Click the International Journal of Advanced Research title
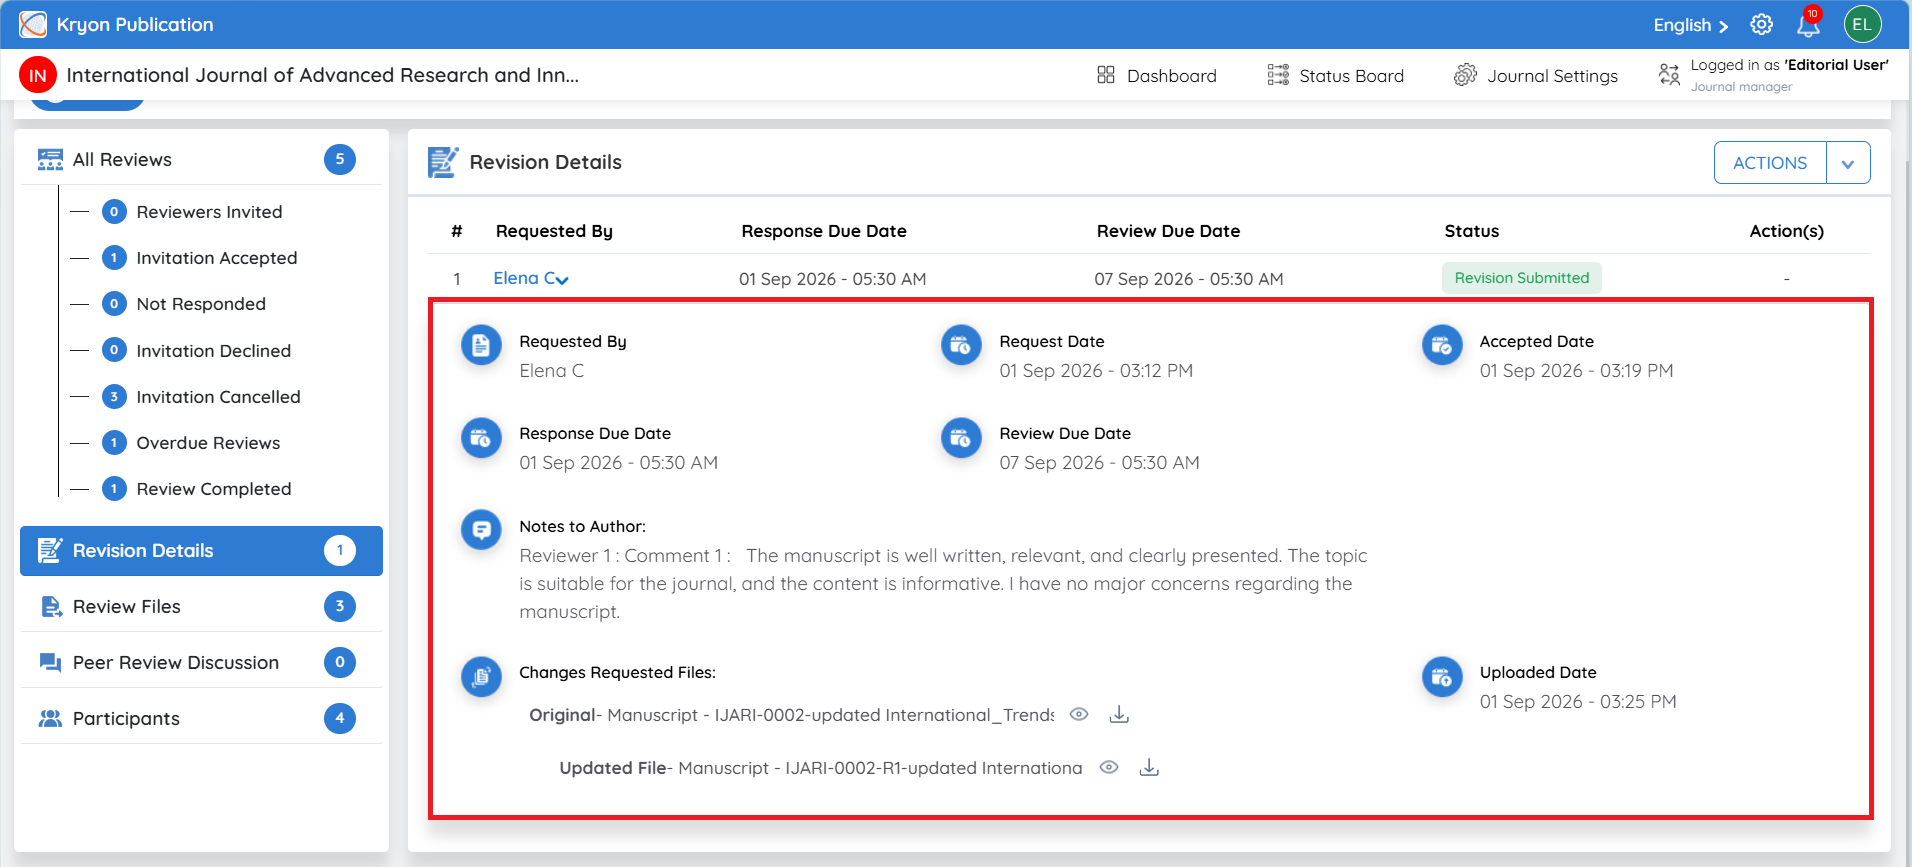Screen dimensions: 1912x867 point(322,75)
